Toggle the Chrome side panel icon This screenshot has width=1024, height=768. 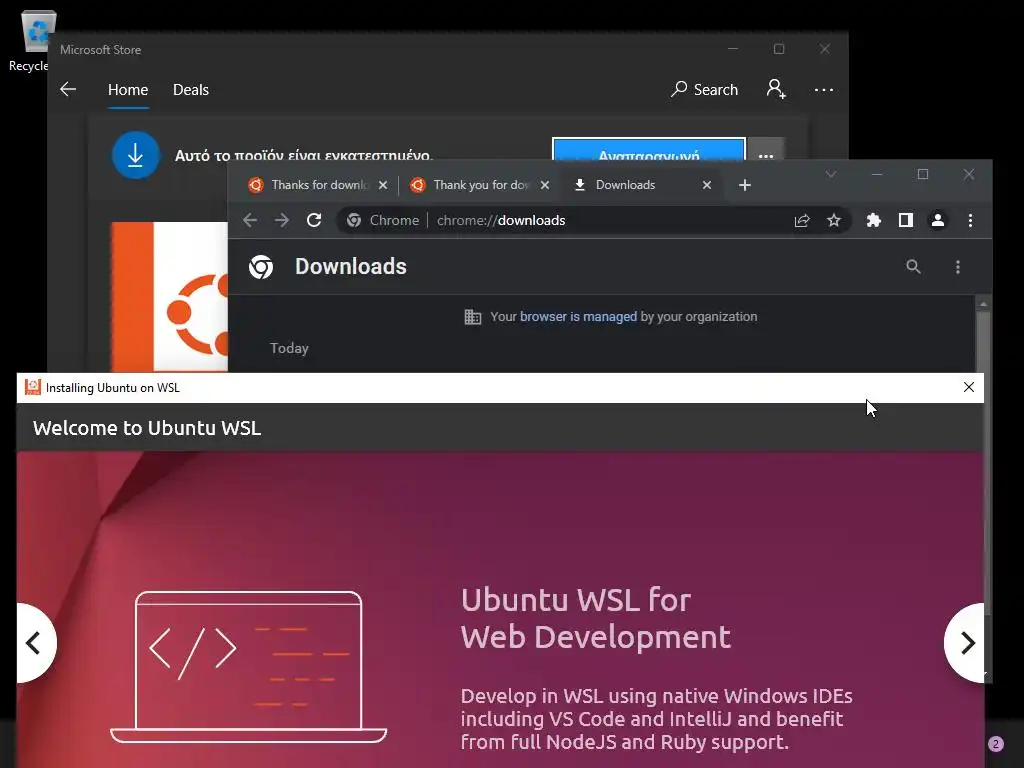coord(906,220)
